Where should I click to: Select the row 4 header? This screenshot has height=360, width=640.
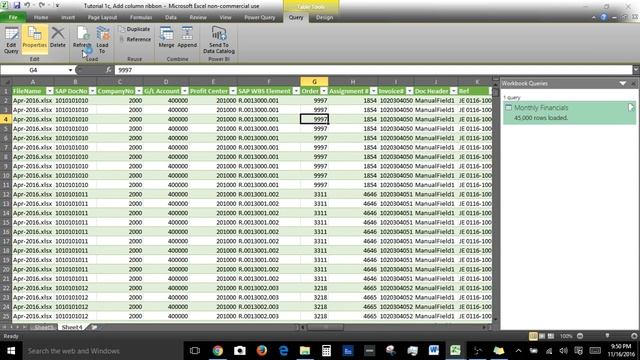pyautogui.click(x=6, y=119)
